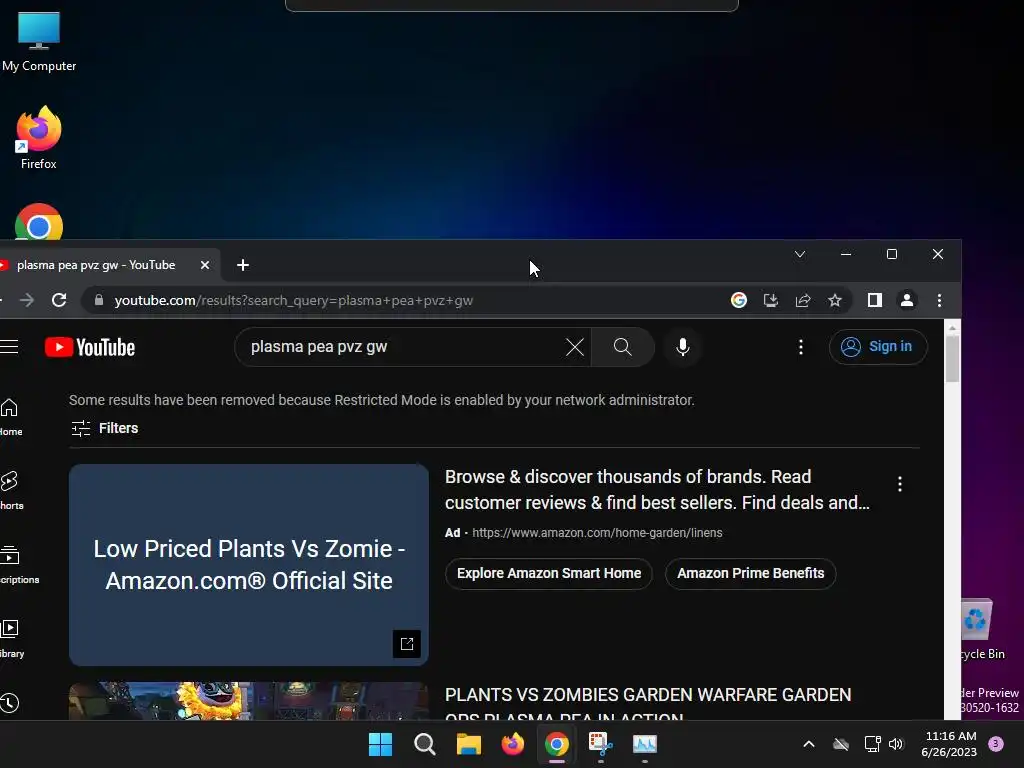Search with your voice microphone button
This screenshot has height=768, width=1024.
(x=683, y=347)
